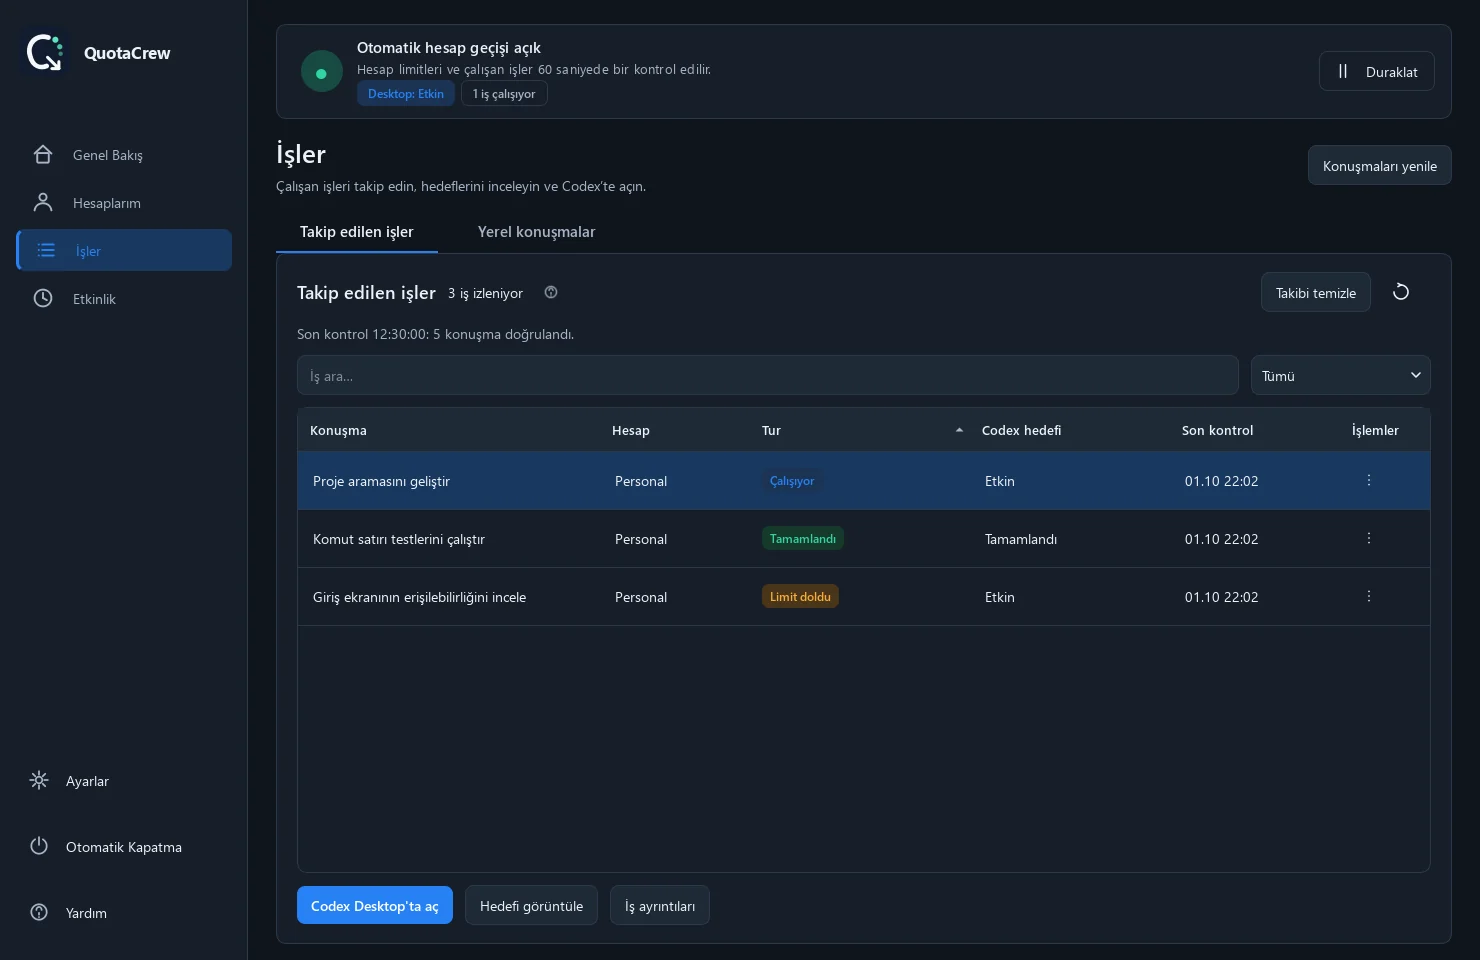Select the İşler list icon

(x=46, y=250)
